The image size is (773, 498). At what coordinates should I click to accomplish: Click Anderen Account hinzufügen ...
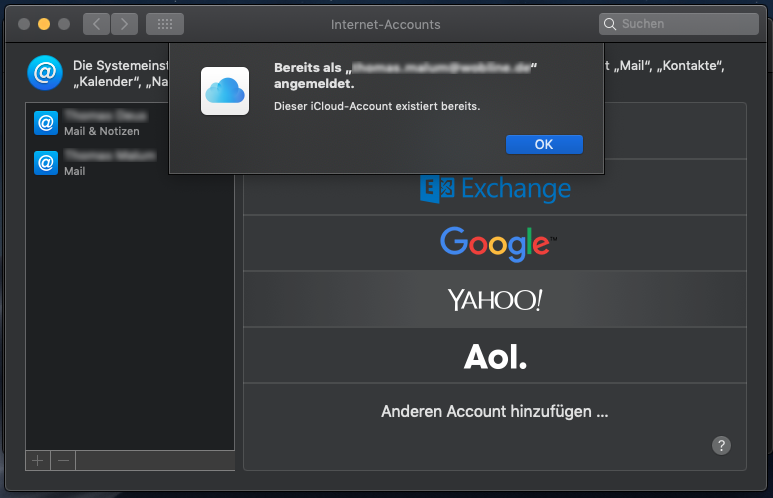494,411
